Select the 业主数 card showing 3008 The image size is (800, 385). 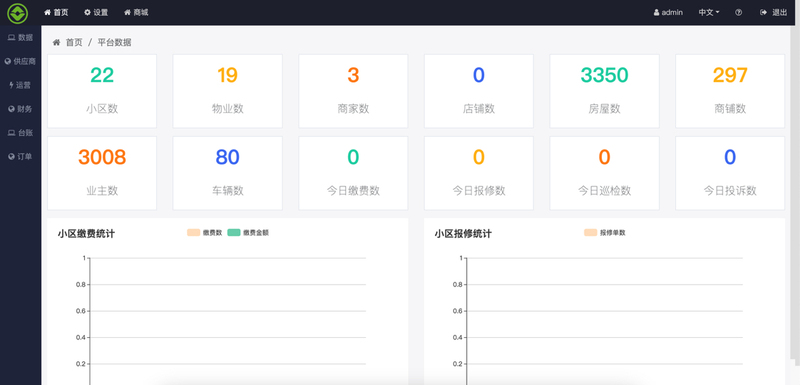tap(102, 173)
